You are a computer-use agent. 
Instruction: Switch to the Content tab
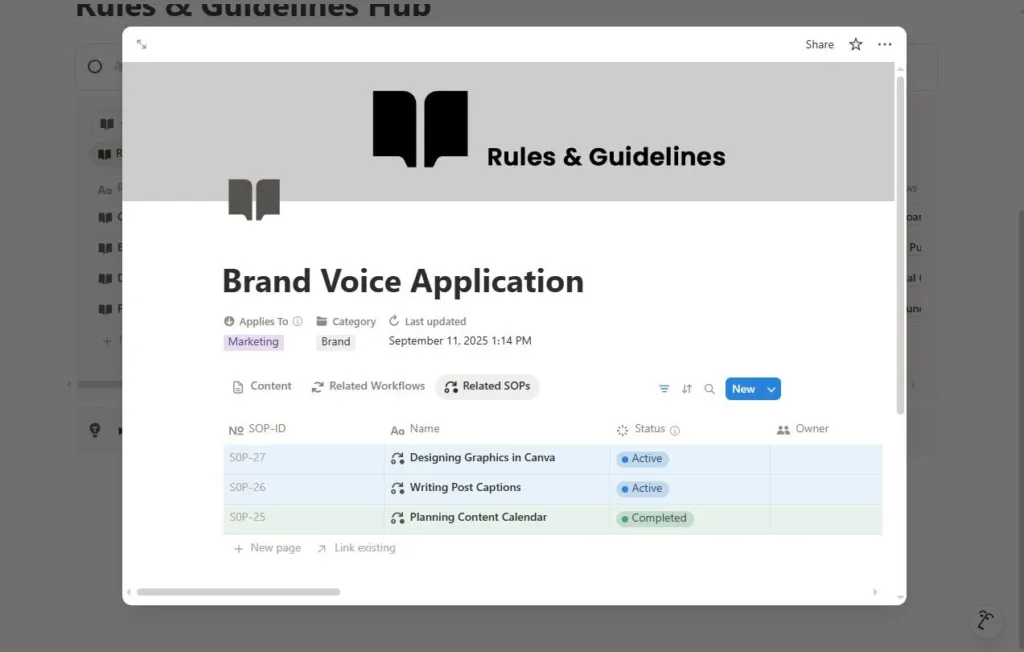[x=262, y=386]
